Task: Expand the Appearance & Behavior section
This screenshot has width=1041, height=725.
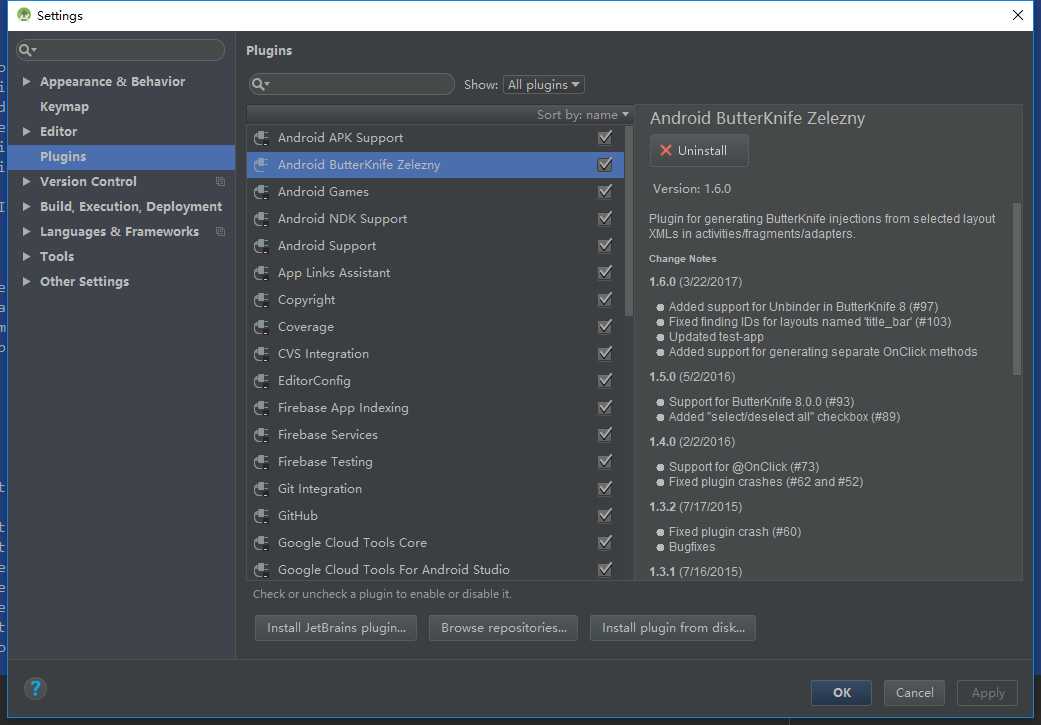Action: coord(27,82)
